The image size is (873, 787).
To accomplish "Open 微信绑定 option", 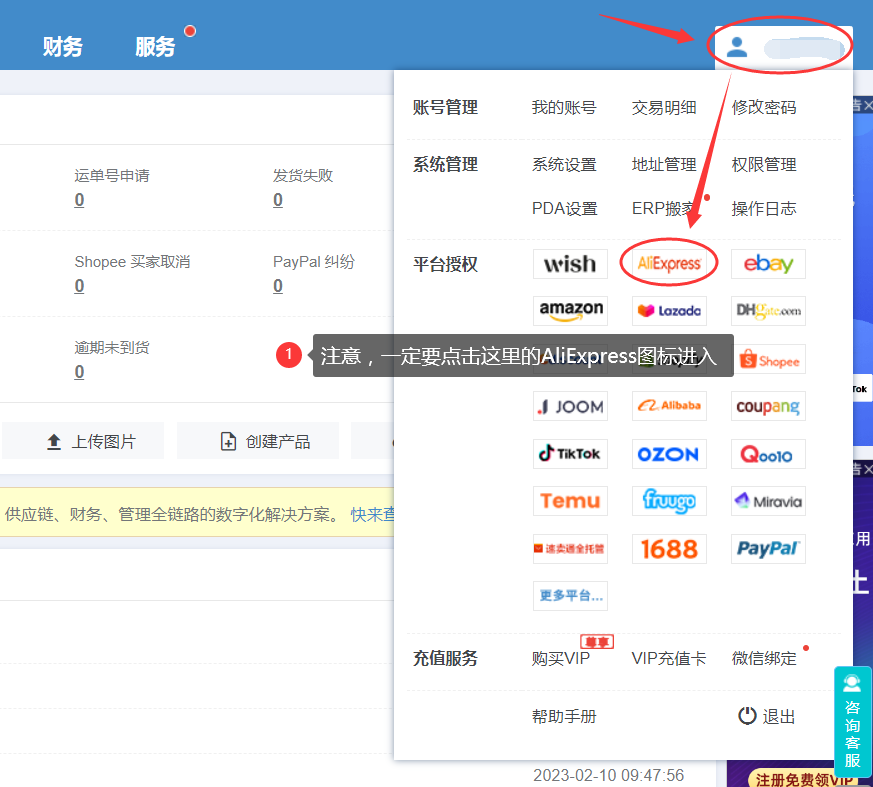I will click(763, 658).
